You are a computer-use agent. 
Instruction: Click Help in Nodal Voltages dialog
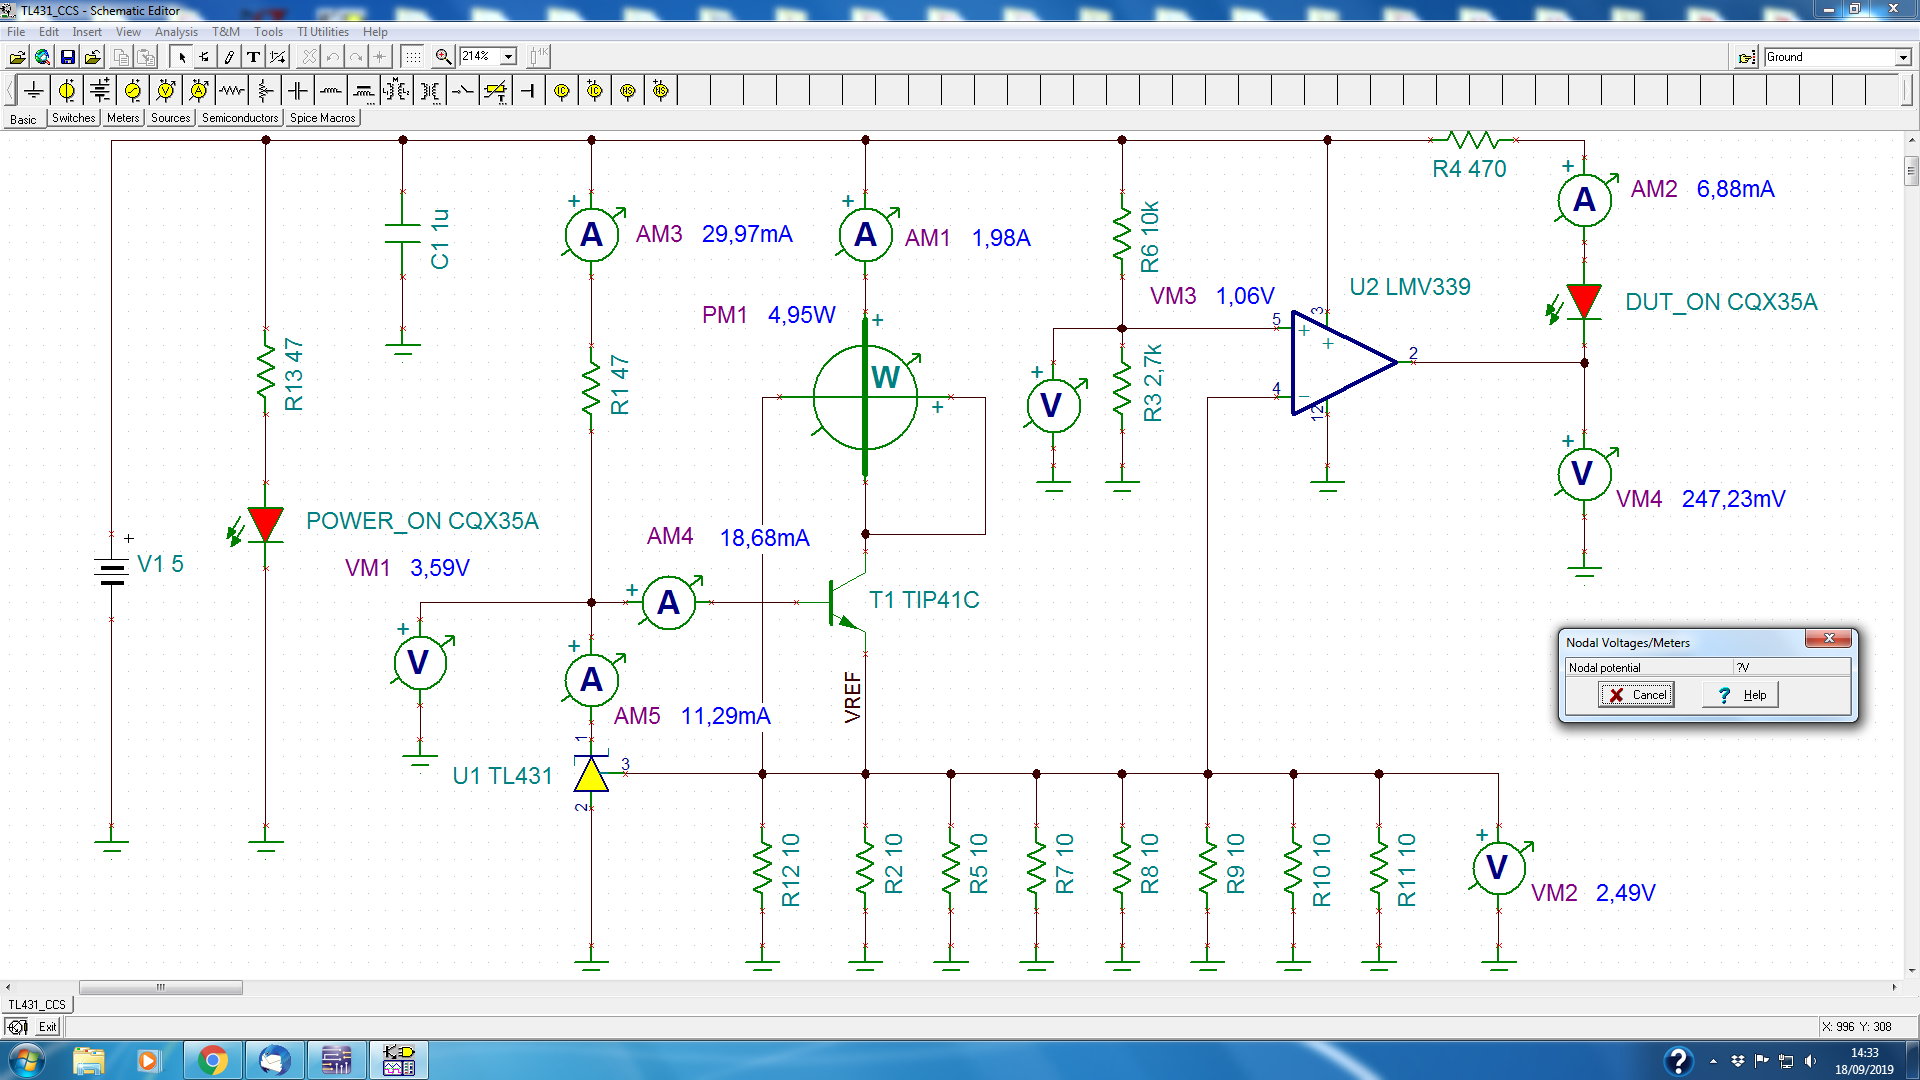pyautogui.click(x=1741, y=695)
